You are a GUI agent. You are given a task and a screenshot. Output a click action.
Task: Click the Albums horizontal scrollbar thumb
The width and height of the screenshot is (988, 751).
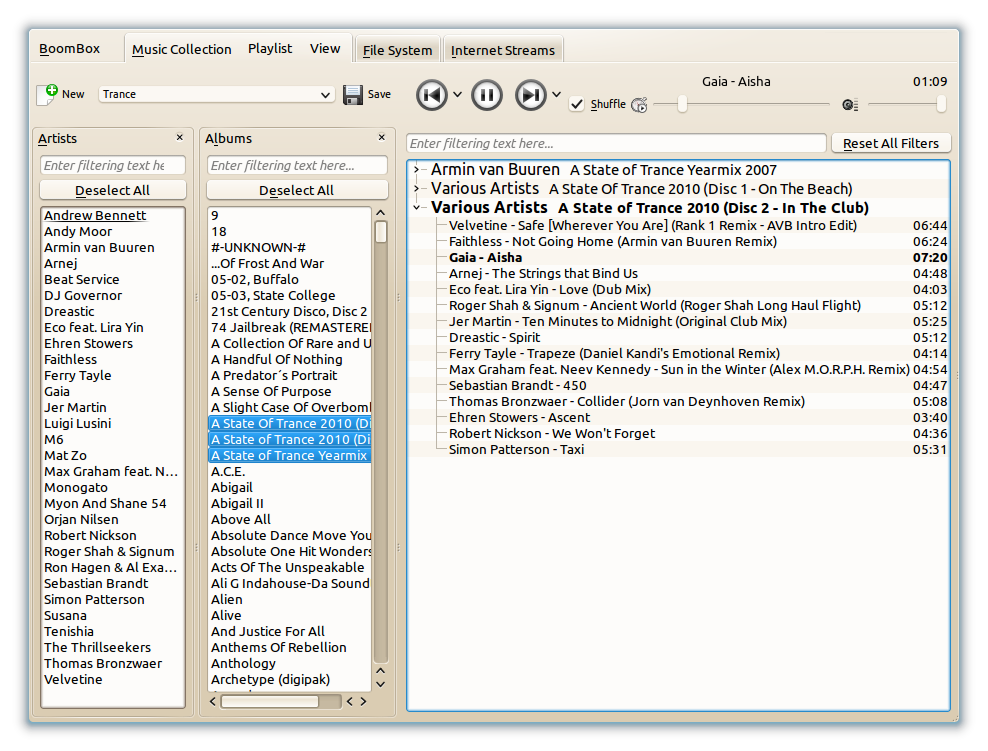click(270, 701)
